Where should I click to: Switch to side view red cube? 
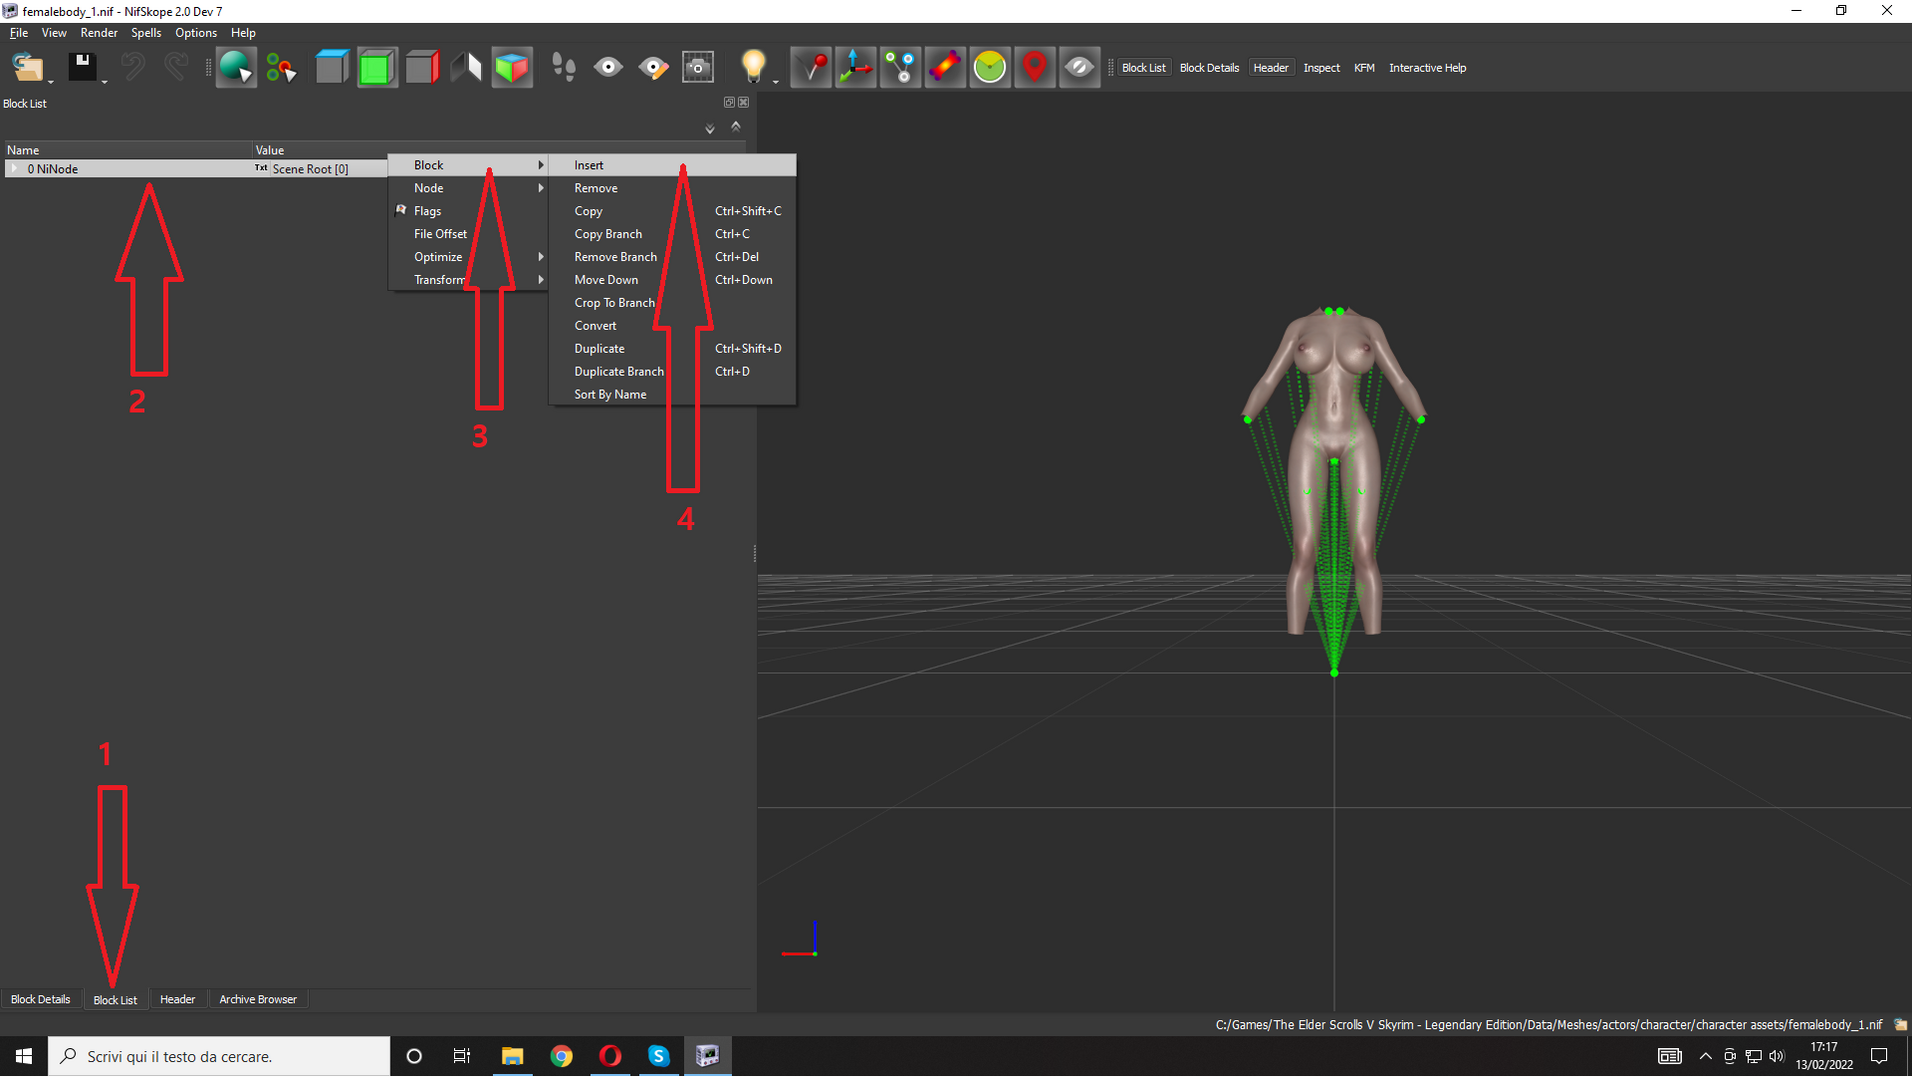421,67
